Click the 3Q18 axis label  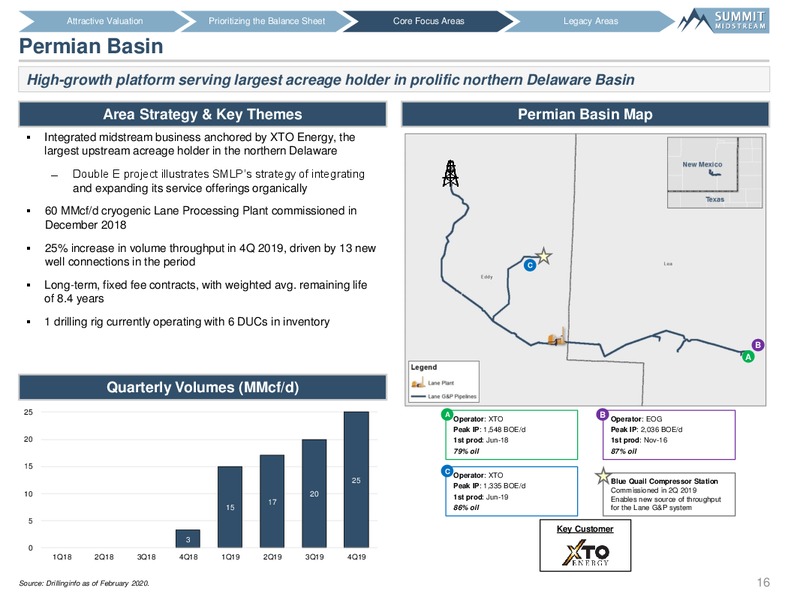(146, 557)
